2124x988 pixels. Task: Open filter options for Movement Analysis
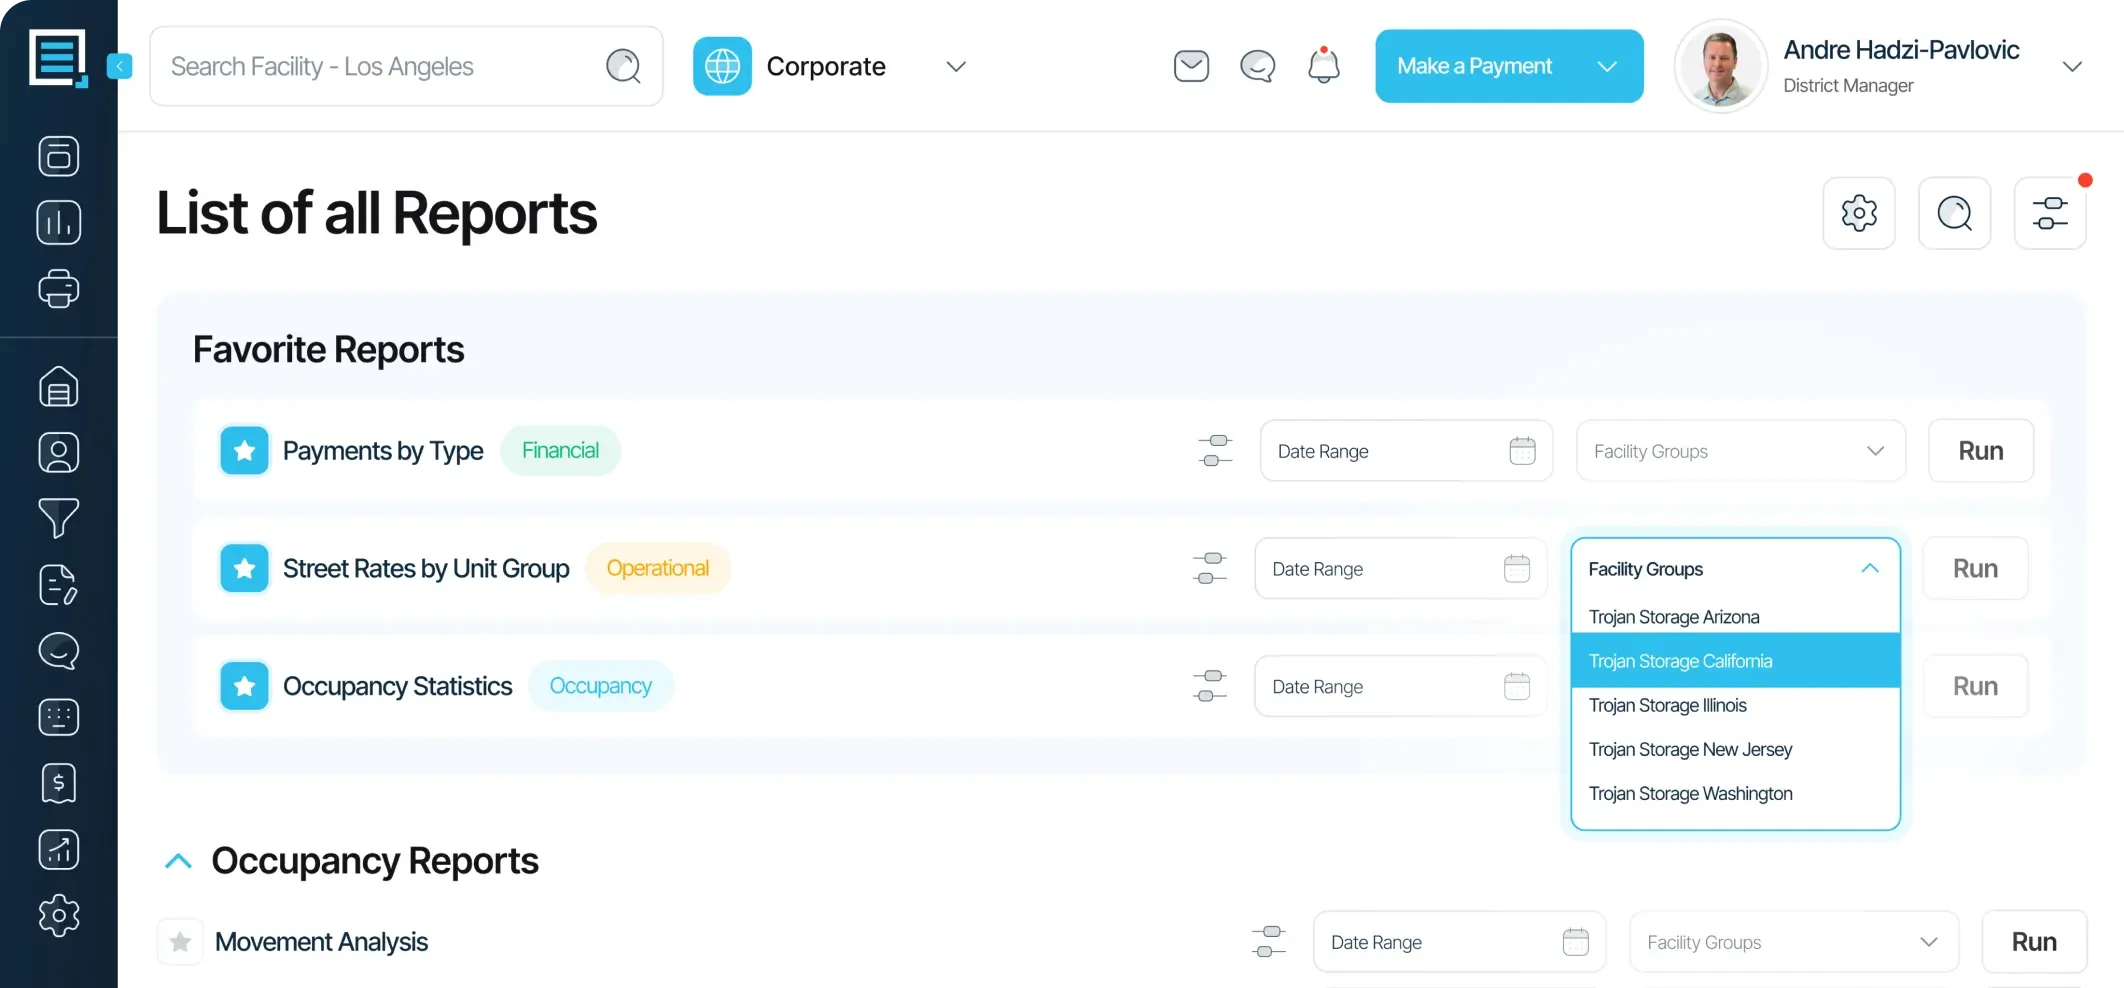(1268, 942)
